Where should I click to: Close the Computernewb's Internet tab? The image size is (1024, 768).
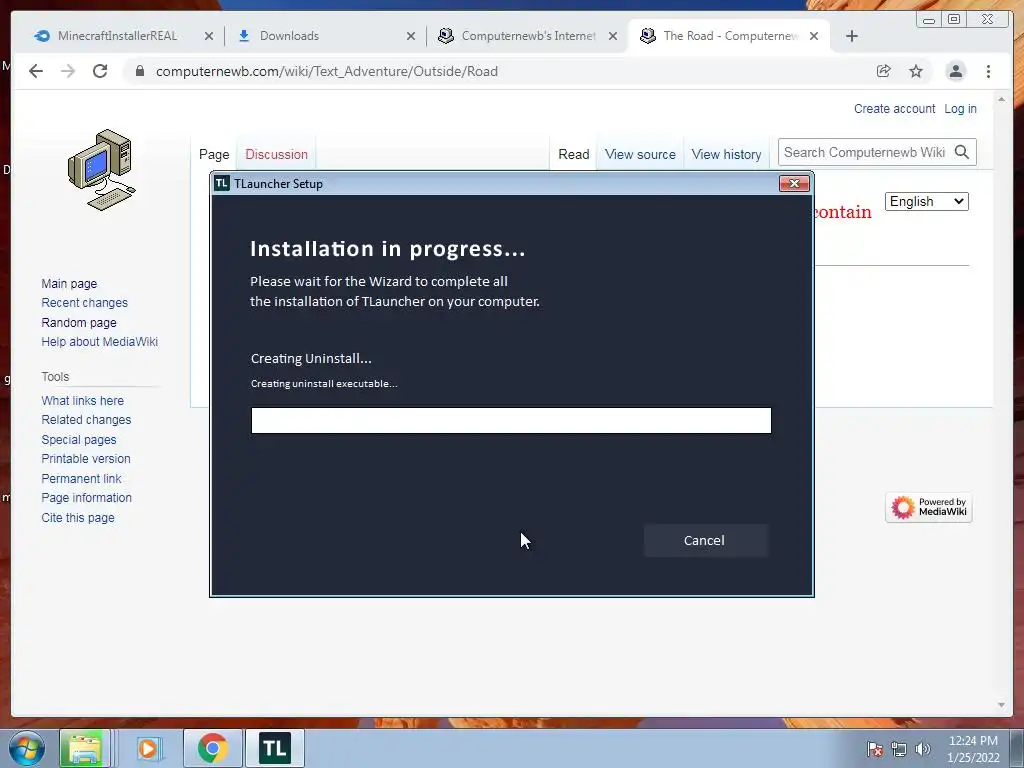coord(613,36)
